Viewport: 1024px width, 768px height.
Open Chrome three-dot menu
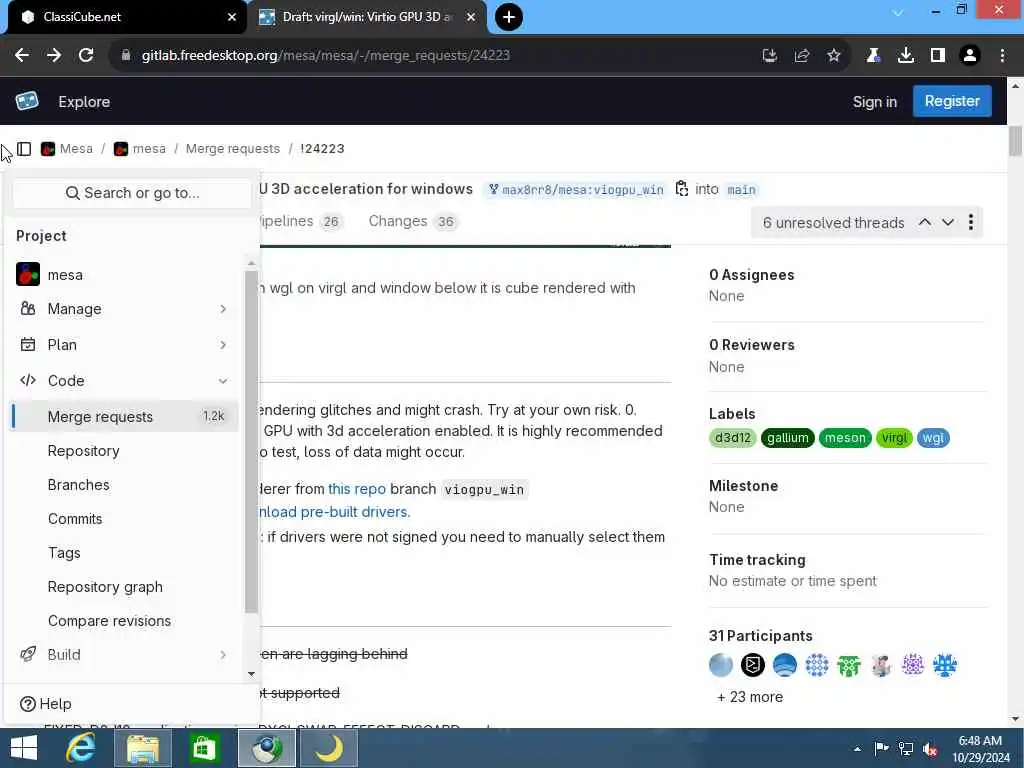(x=1002, y=56)
